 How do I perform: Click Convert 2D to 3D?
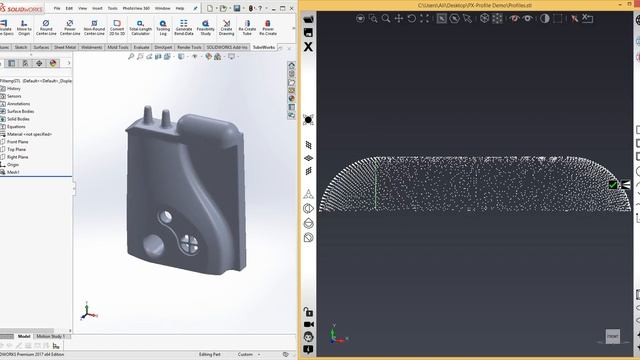tap(117, 27)
